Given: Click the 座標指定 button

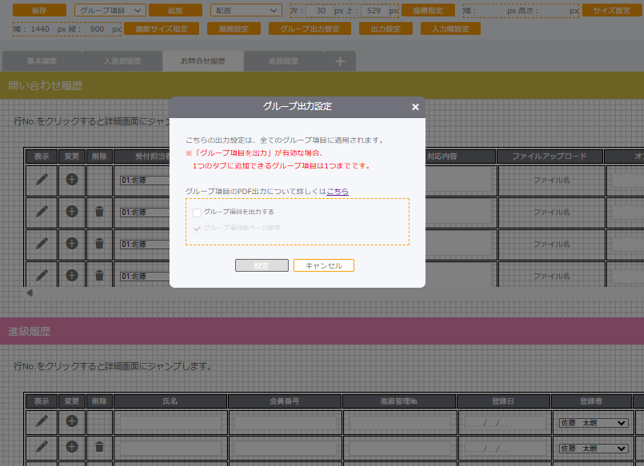Looking at the screenshot, I should 428,10.
